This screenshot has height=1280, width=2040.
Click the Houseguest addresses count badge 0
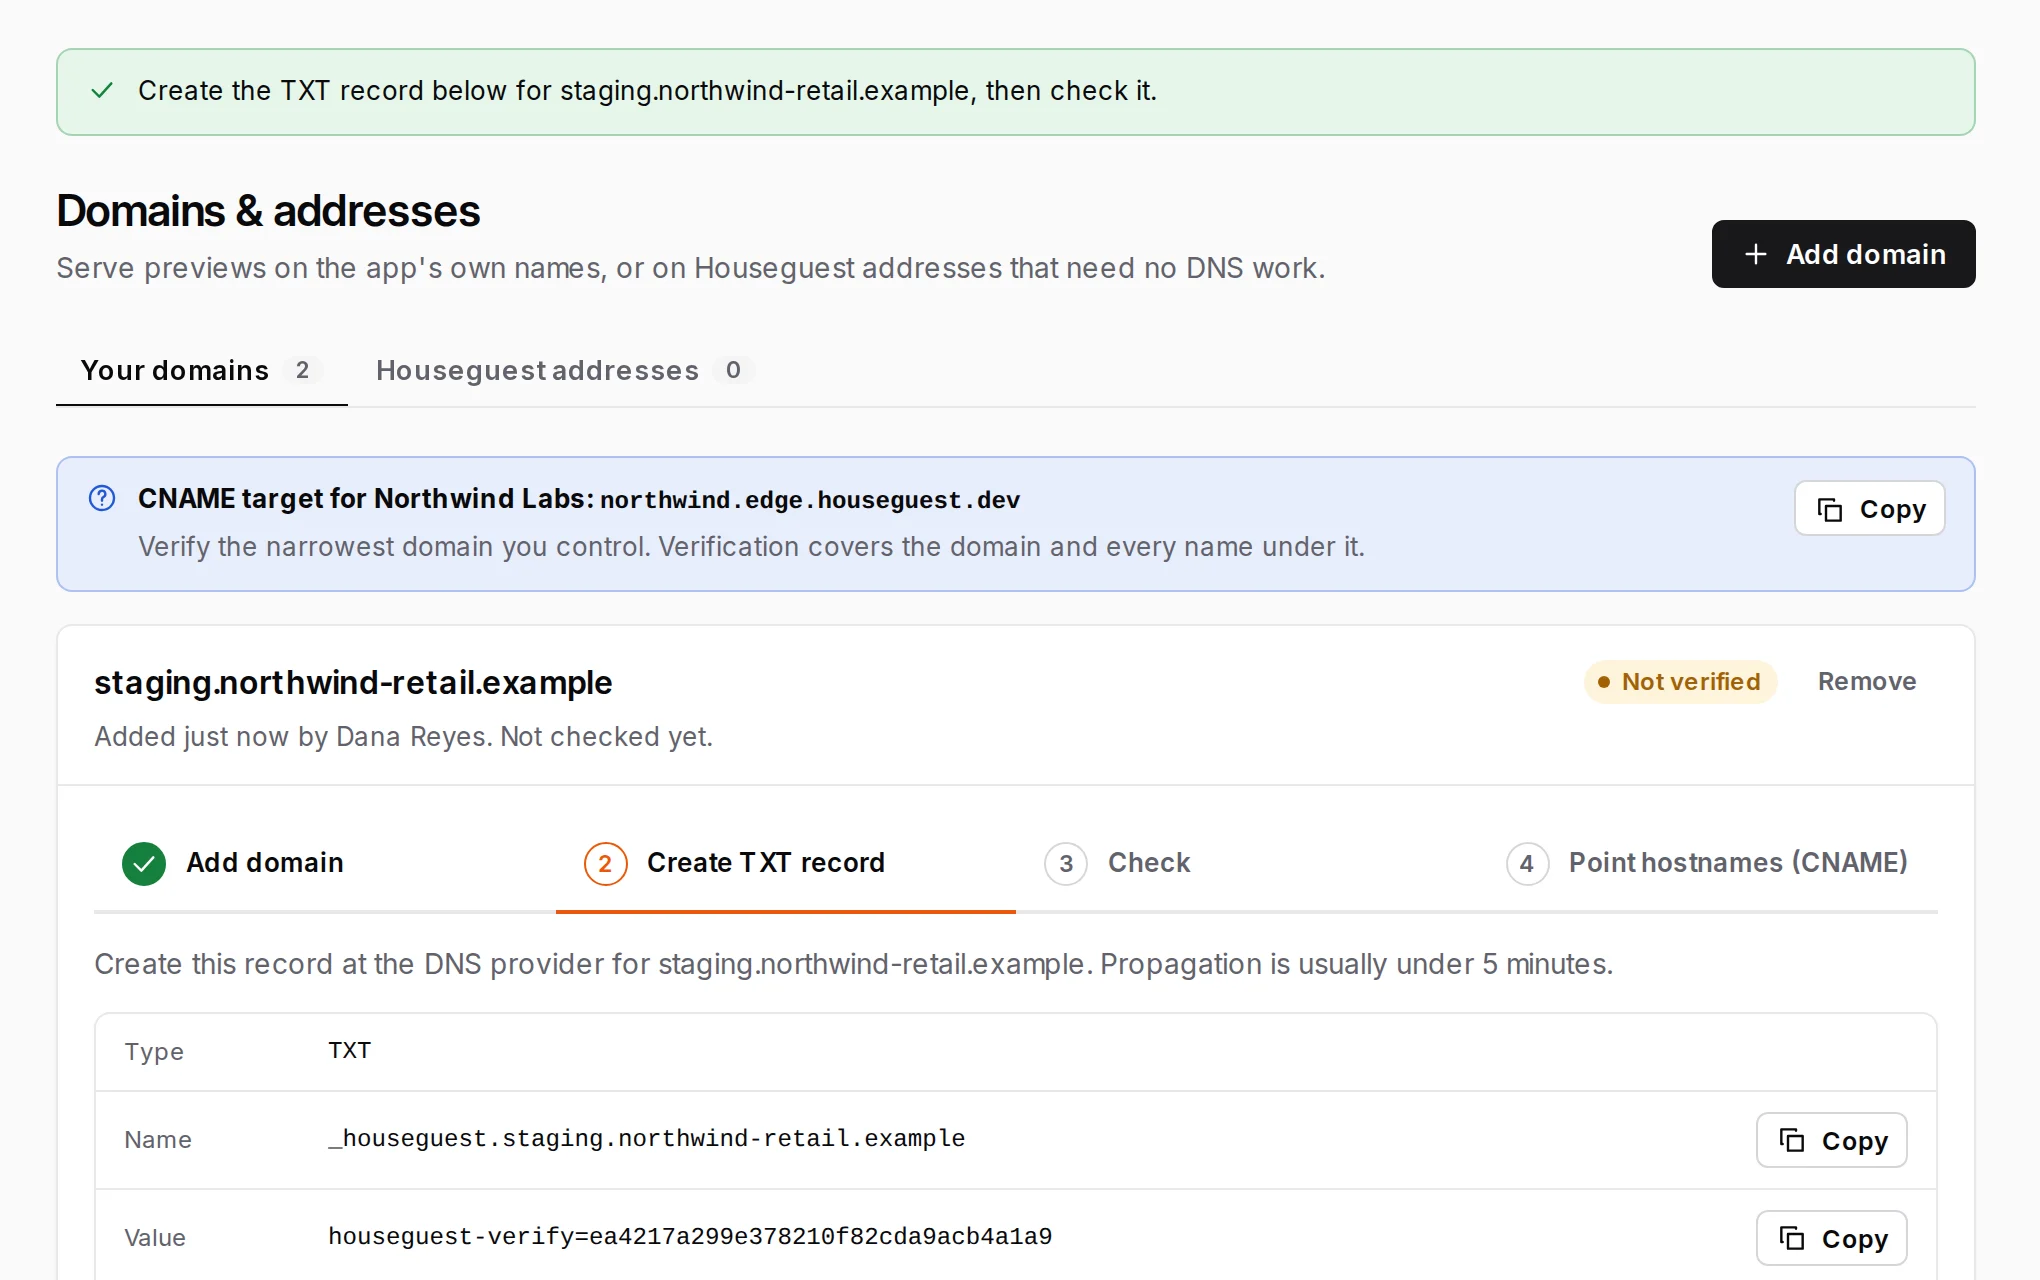click(x=733, y=370)
